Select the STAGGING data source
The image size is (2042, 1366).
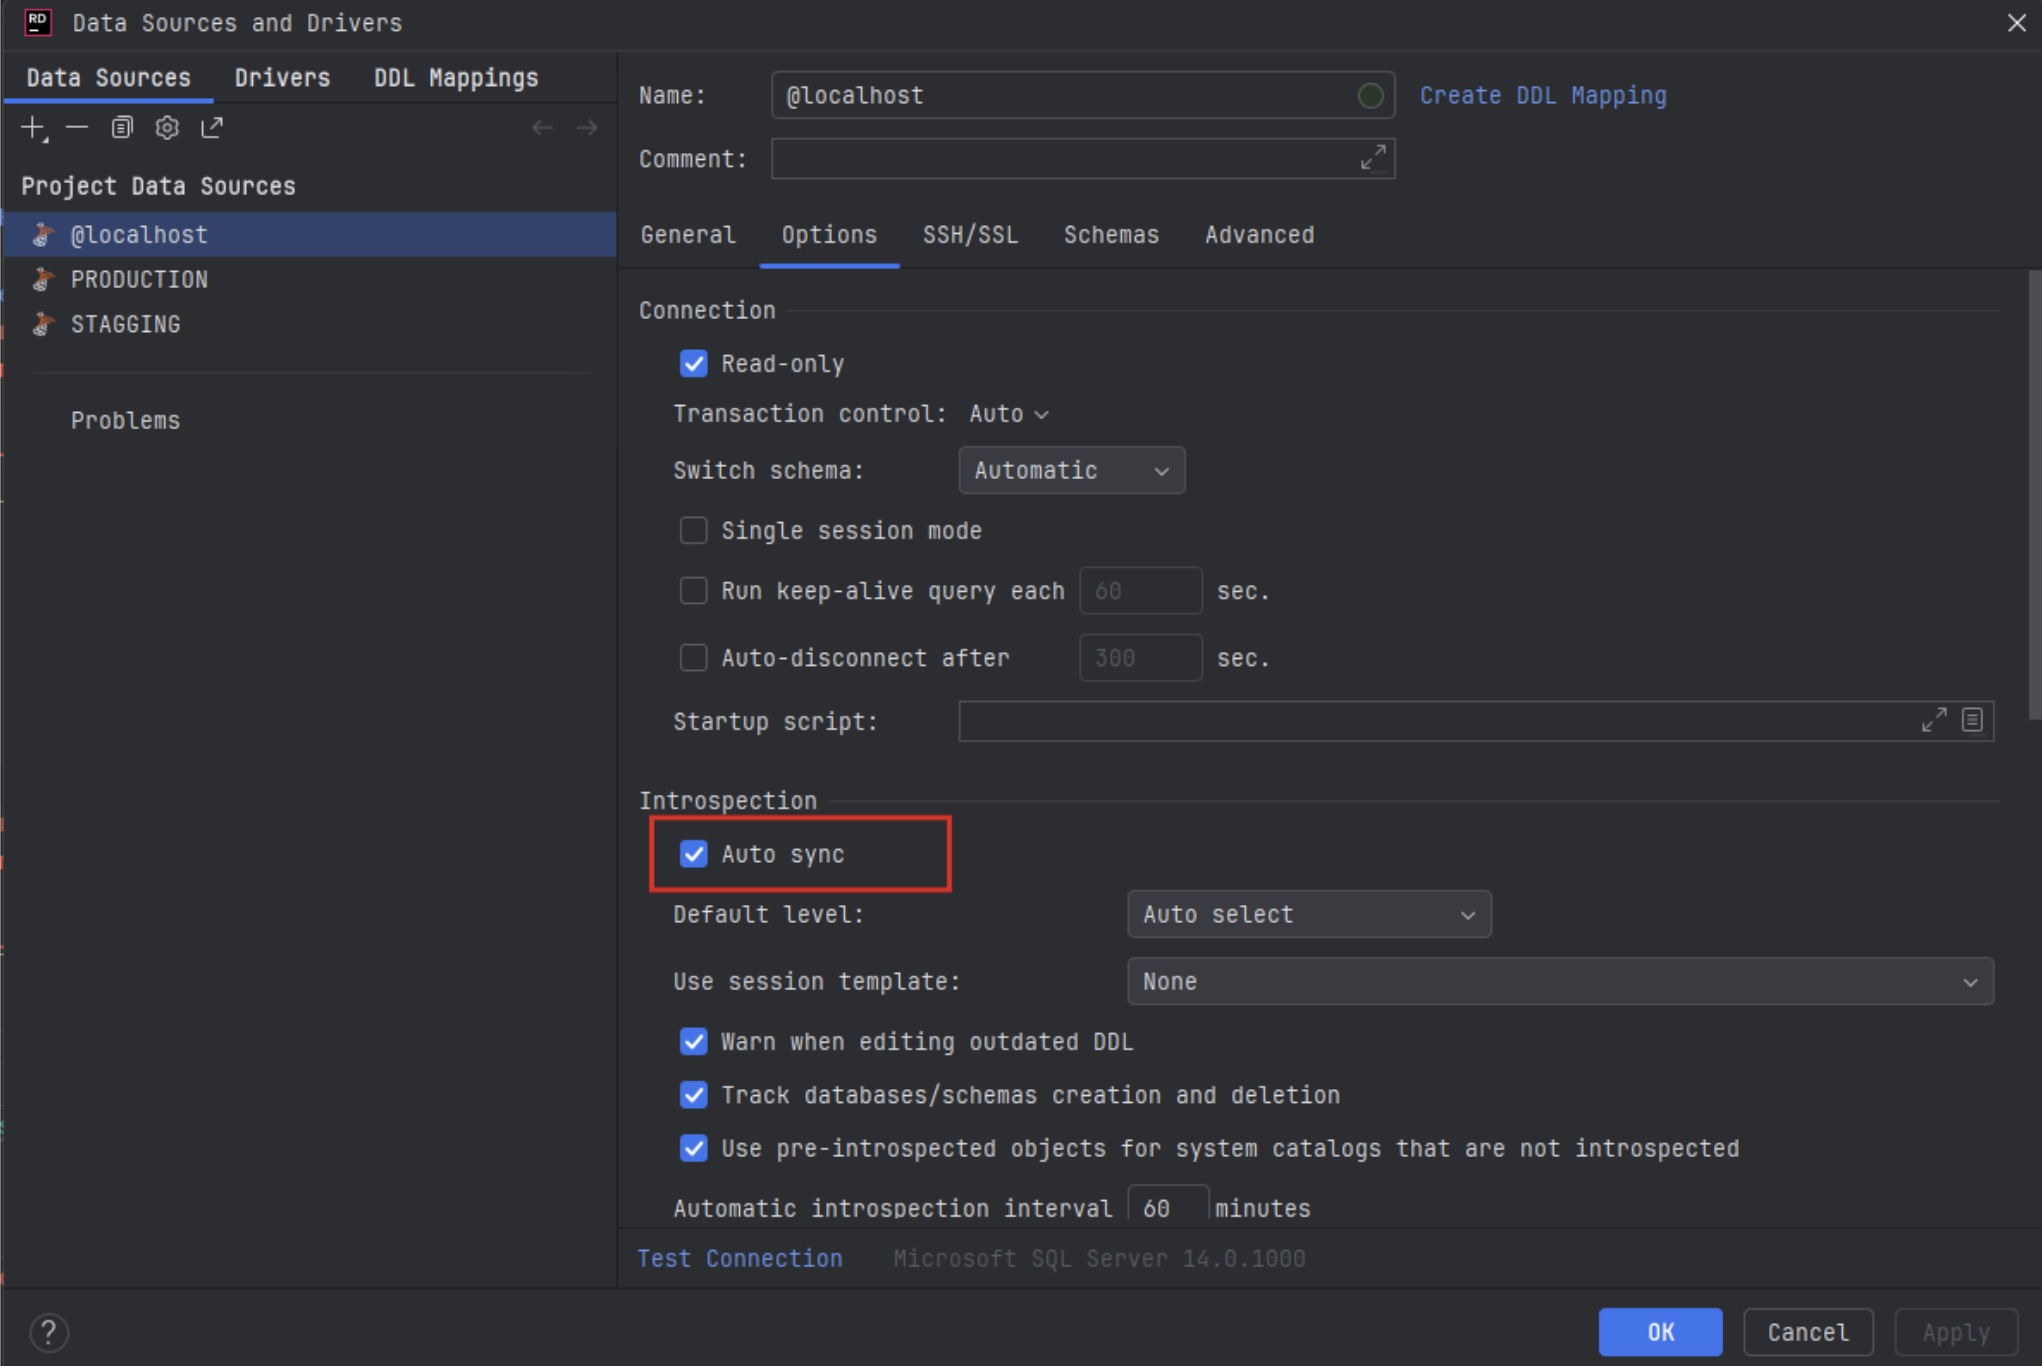pyautogui.click(x=309, y=324)
